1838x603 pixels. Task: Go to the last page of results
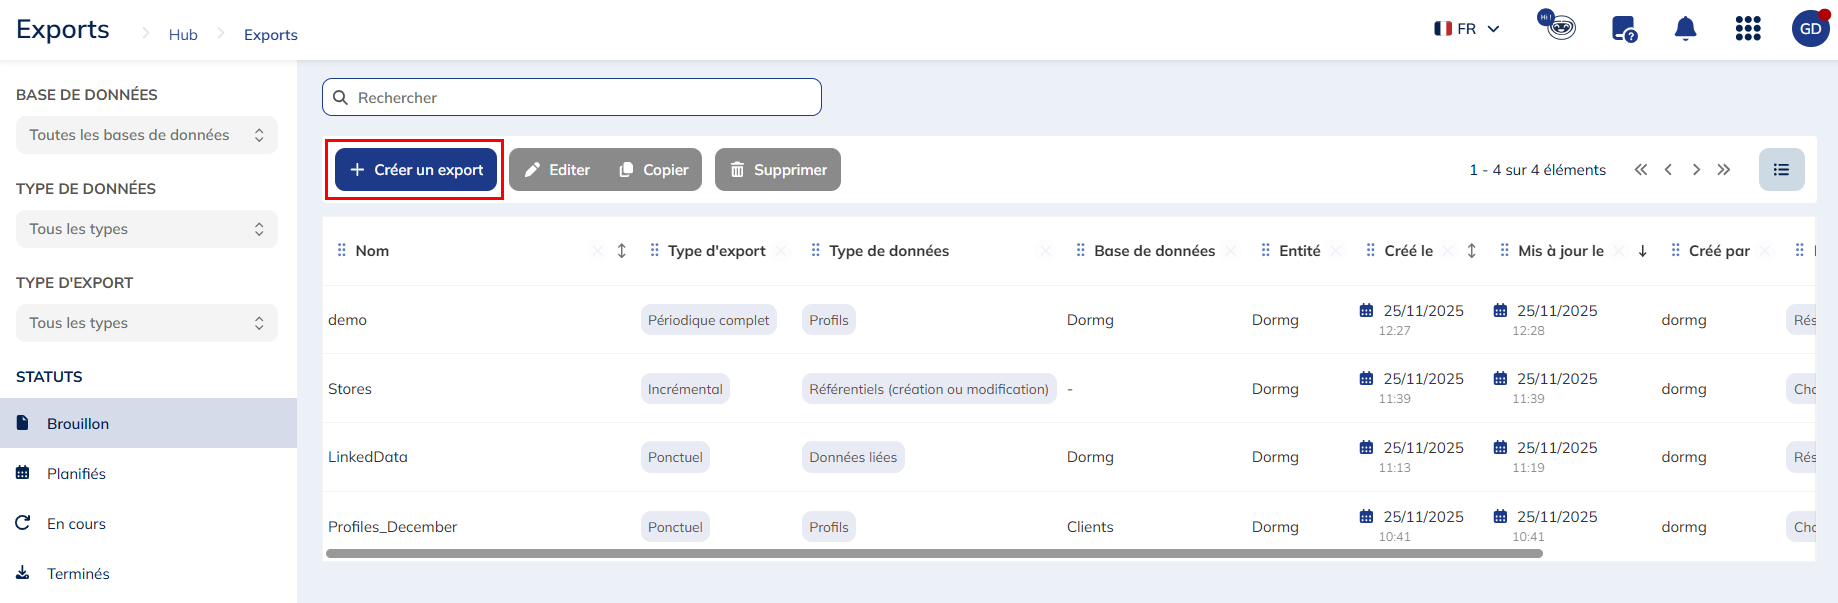[x=1724, y=170]
